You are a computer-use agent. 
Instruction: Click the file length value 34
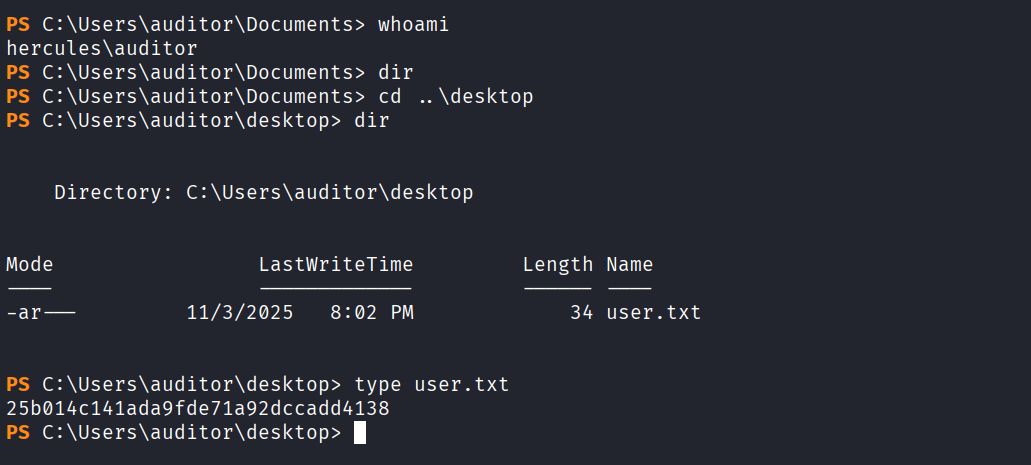tap(582, 313)
